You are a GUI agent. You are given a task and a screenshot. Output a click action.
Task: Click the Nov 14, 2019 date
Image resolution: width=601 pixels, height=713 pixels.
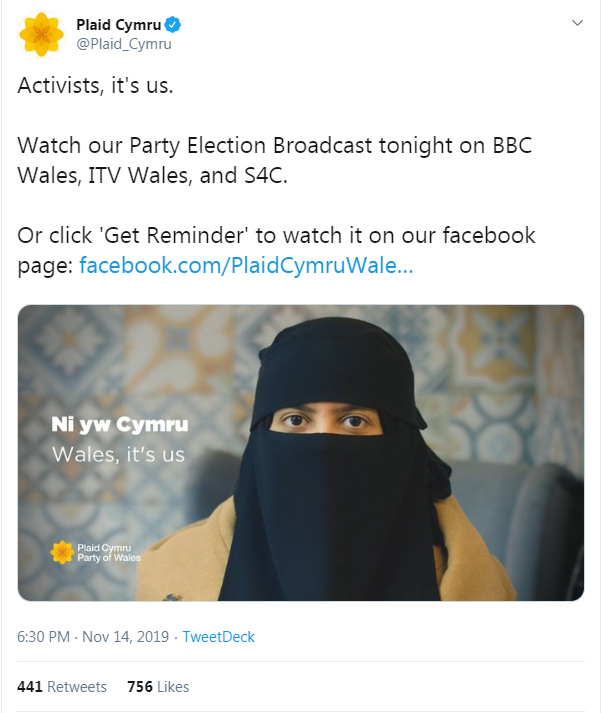[x=125, y=637]
